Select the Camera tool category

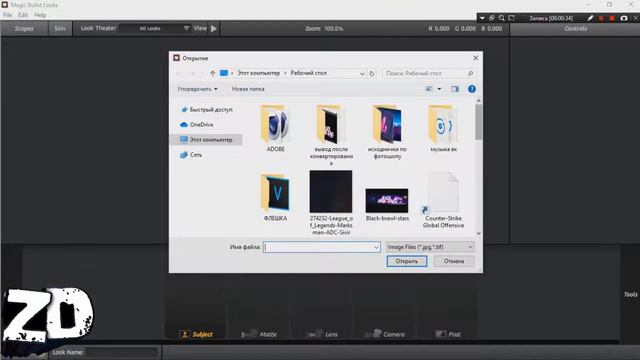coord(385,334)
